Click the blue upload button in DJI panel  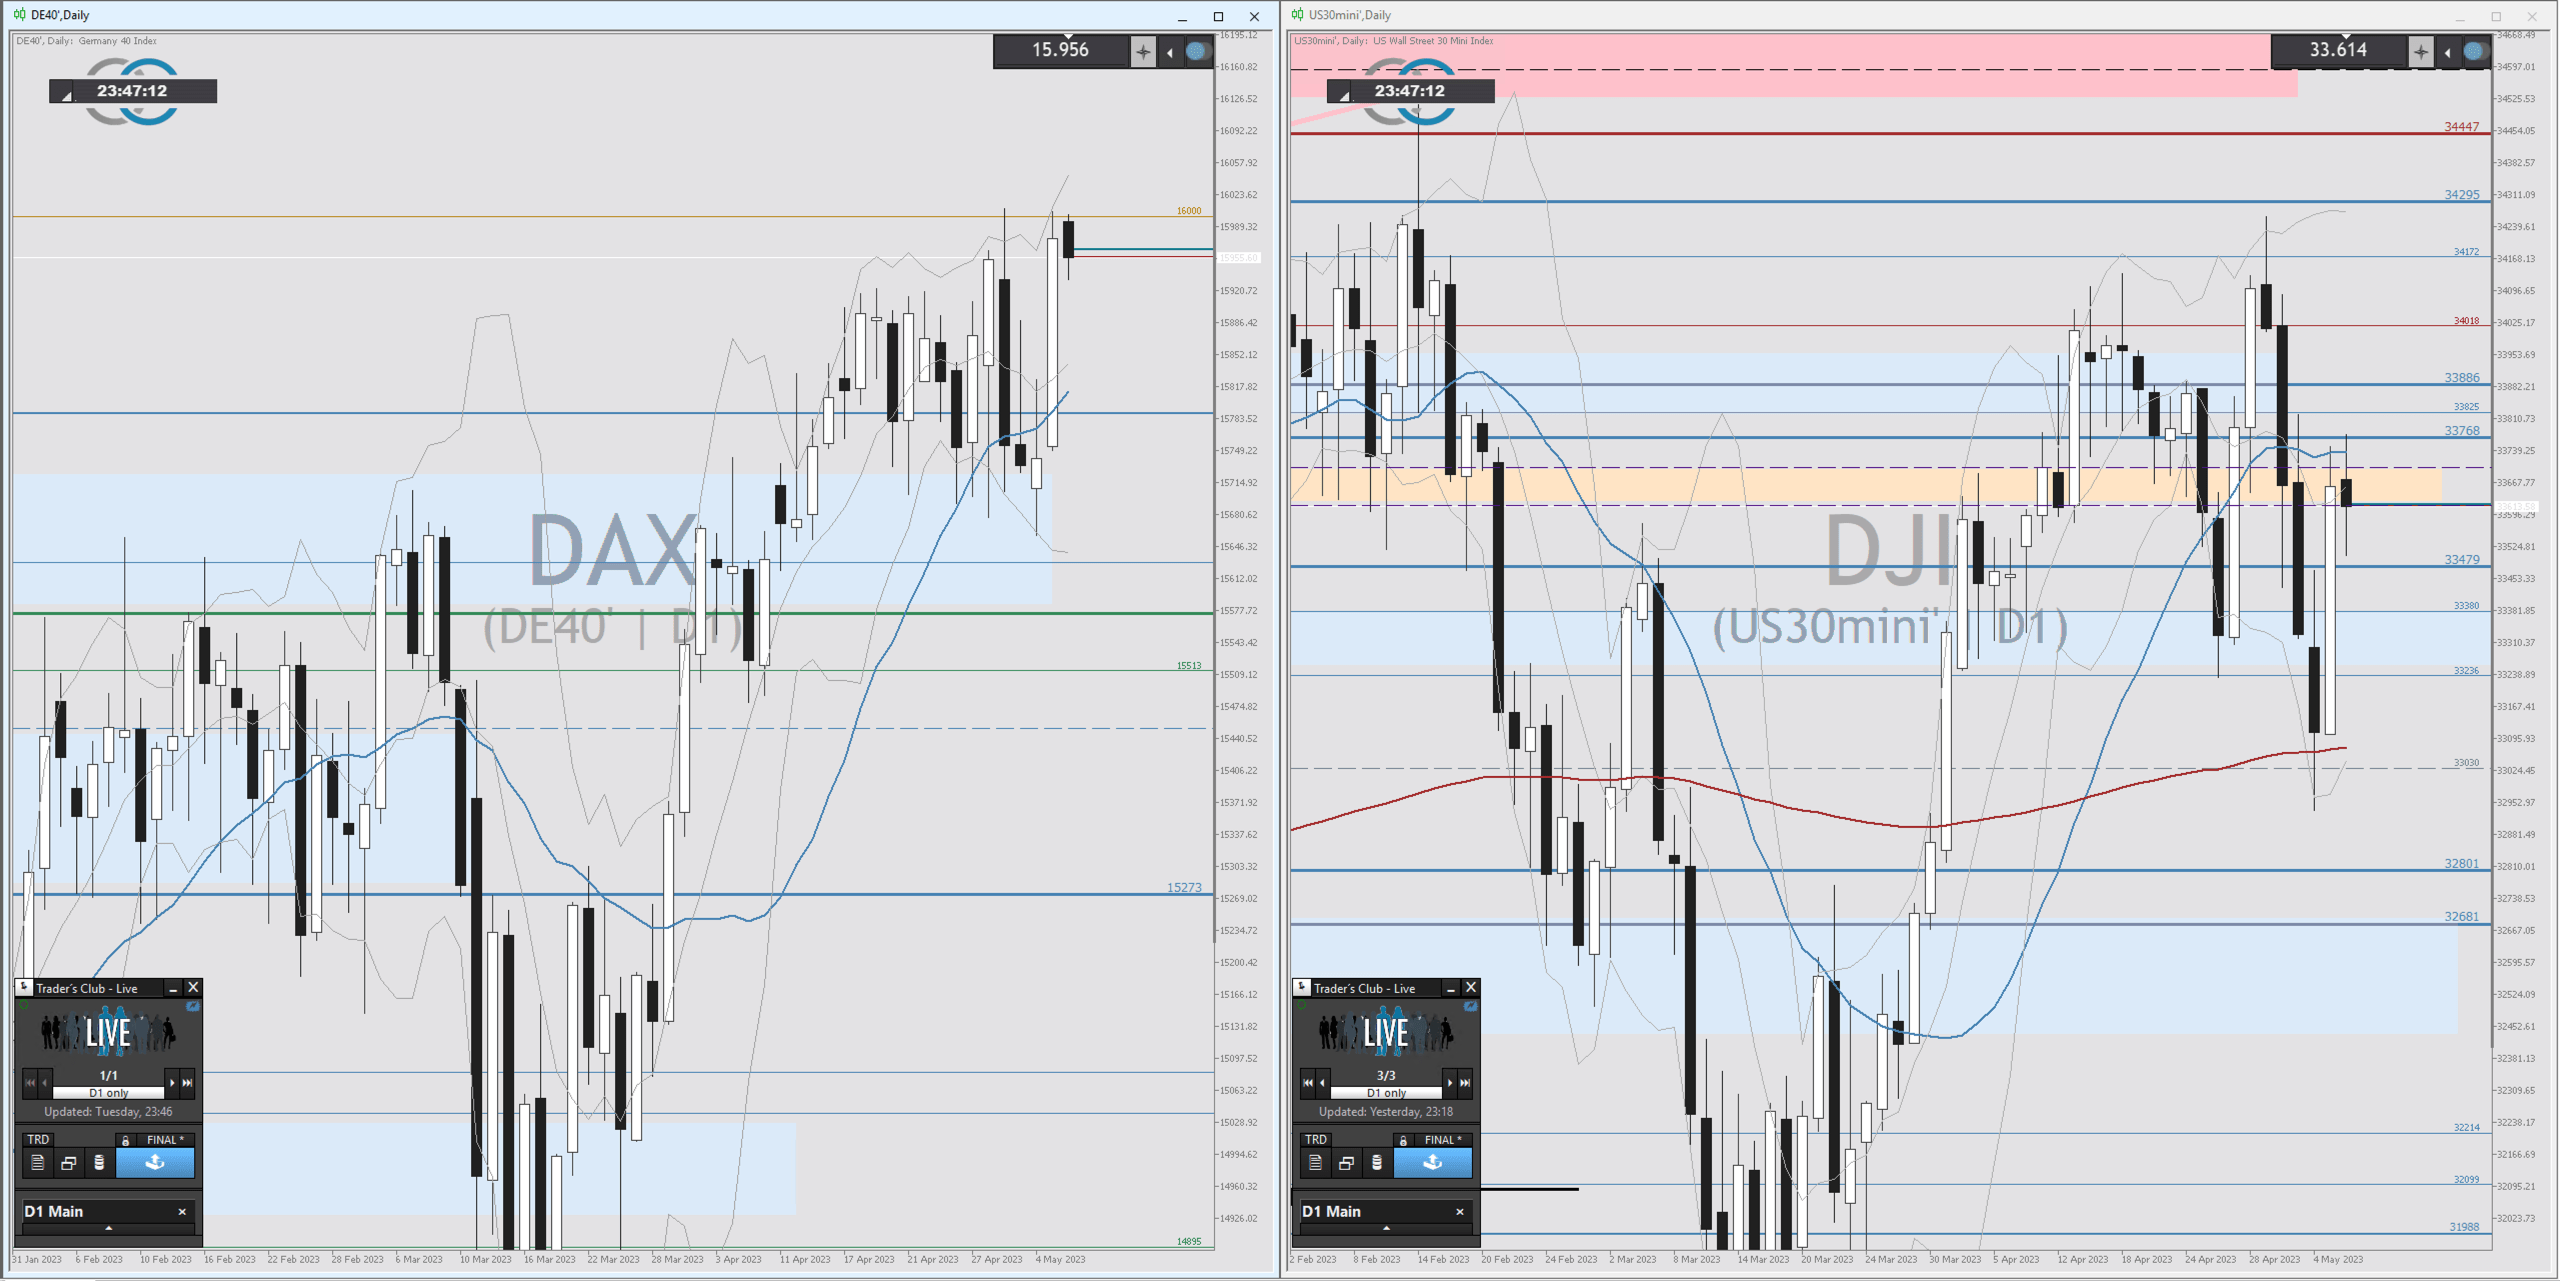point(1433,1162)
